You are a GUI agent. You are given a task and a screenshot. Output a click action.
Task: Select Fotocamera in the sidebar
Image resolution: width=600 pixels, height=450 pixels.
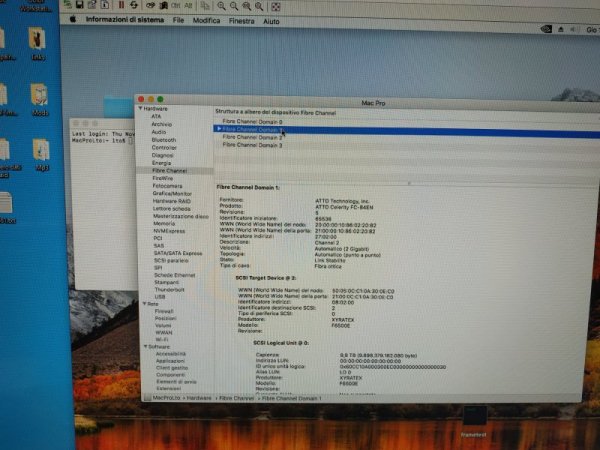pyautogui.click(x=167, y=186)
